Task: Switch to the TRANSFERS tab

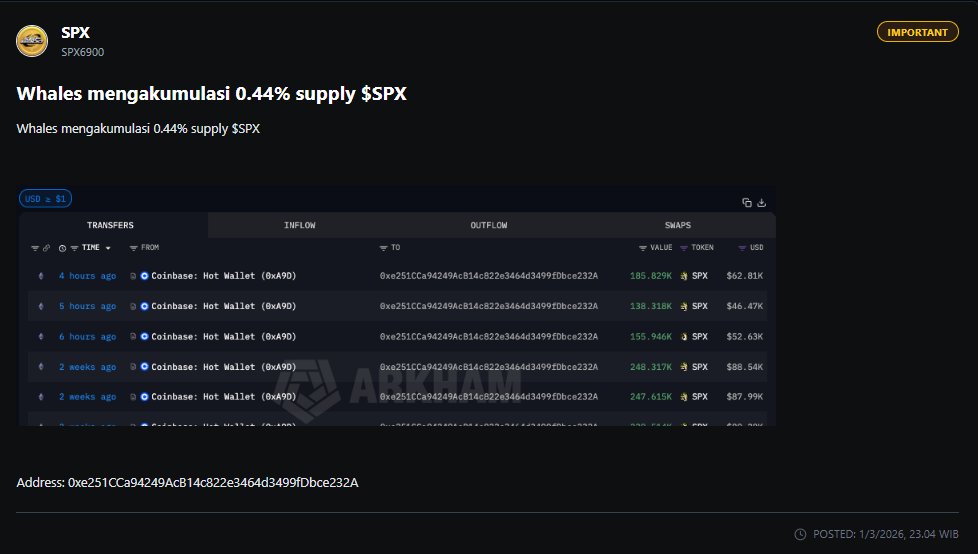Action: [x=110, y=225]
